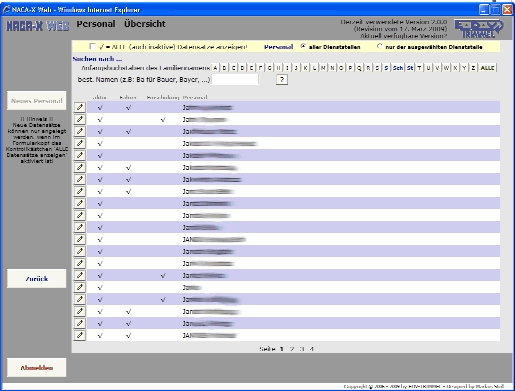Click into the 'best. Namen' search field
This screenshot has height=391, width=515.
(x=235, y=79)
